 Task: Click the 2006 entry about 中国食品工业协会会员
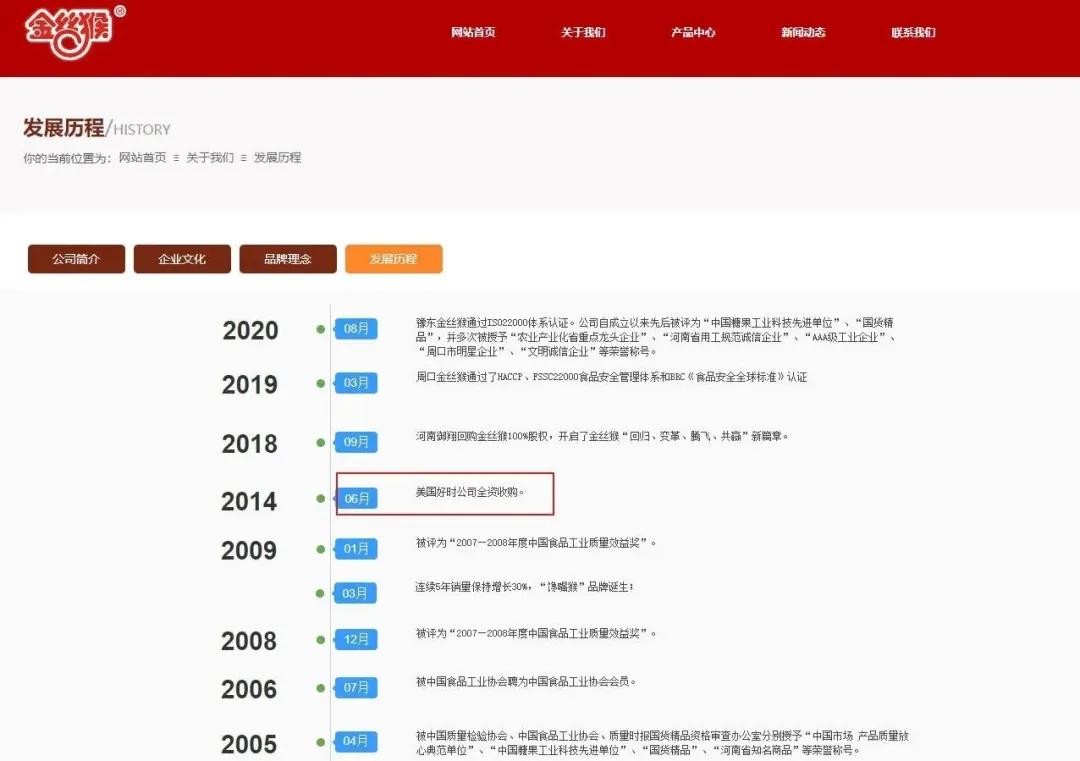click(x=525, y=681)
